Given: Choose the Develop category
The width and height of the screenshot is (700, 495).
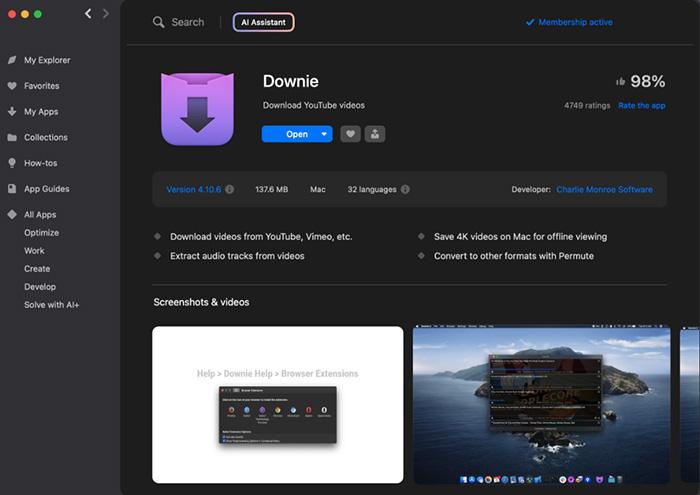Looking at the screenshot, I should click(40, 287).
